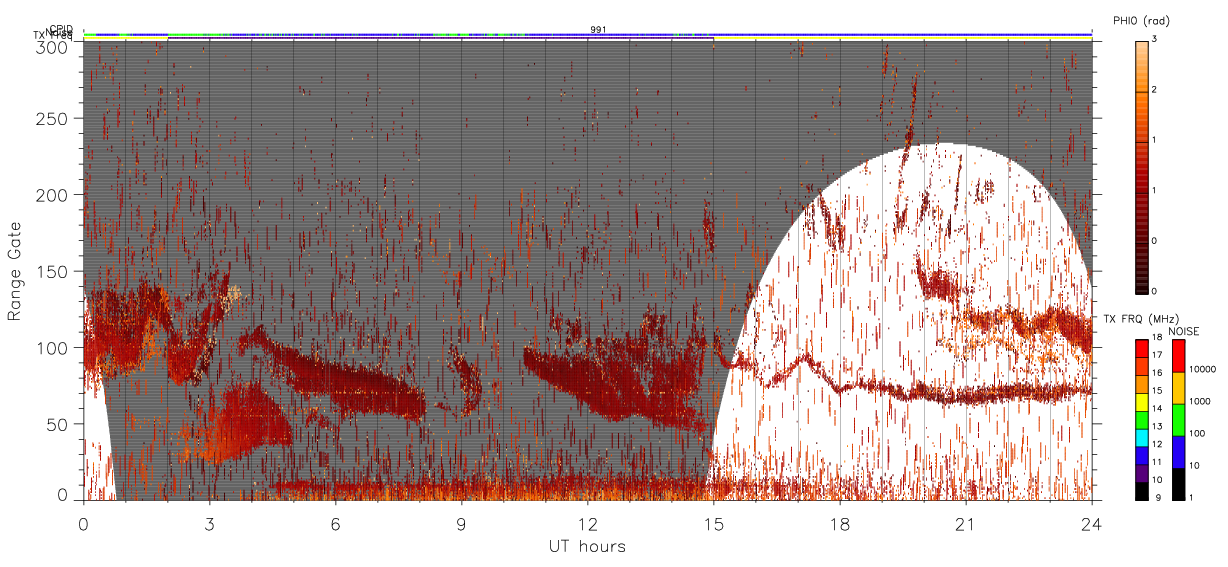Select the green NOISE swatch between 100 and 1000
Image resolution: width=1228 pixels, height=567 pixels.
[x=1178, y=420]
